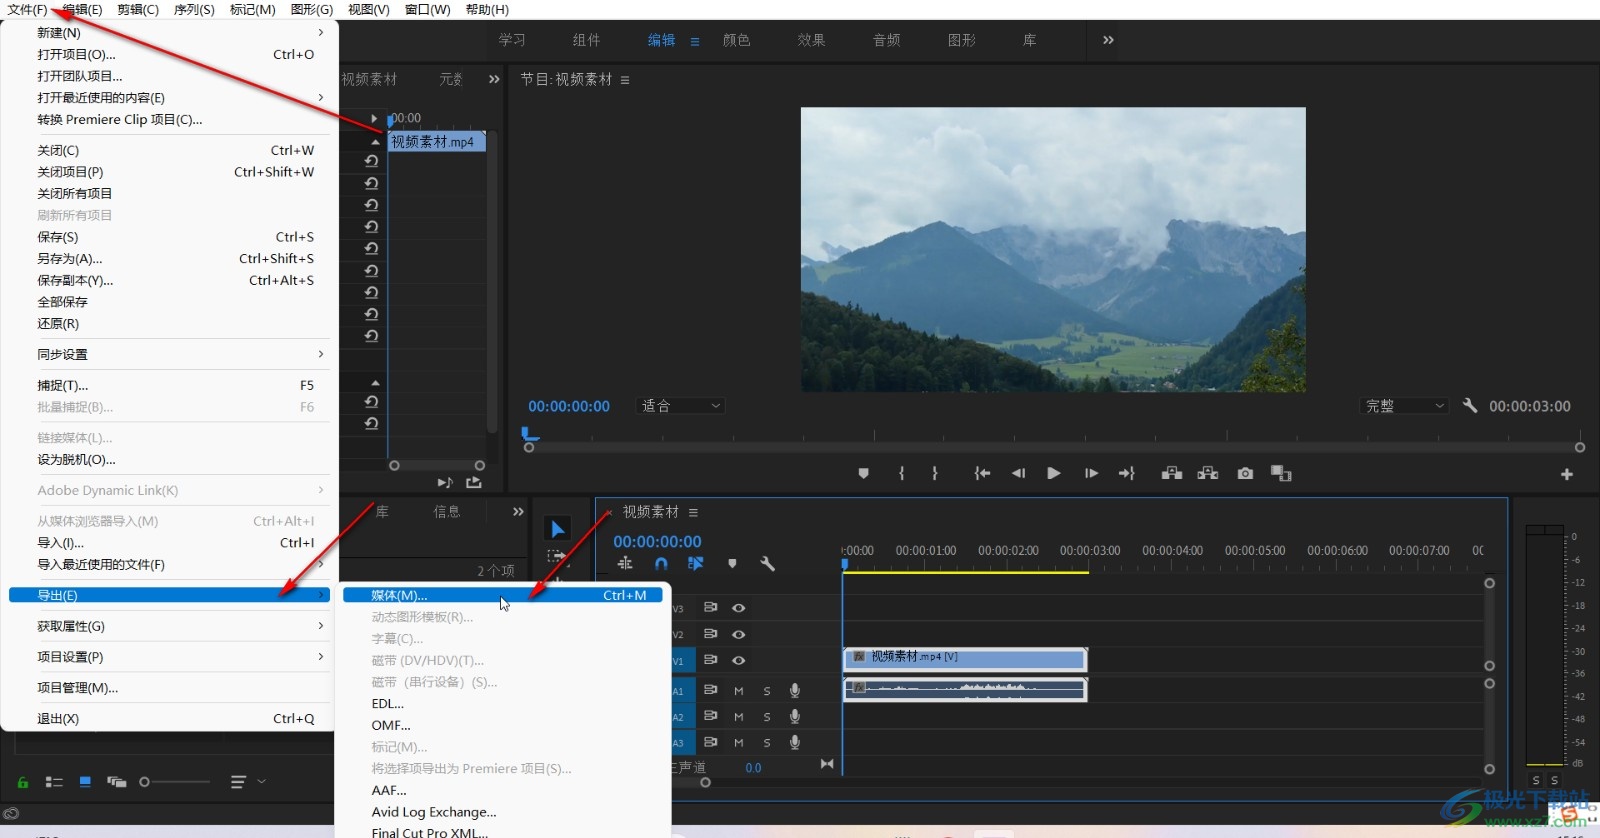Go to In point button
1600x838 pixels.
[982, 473]
